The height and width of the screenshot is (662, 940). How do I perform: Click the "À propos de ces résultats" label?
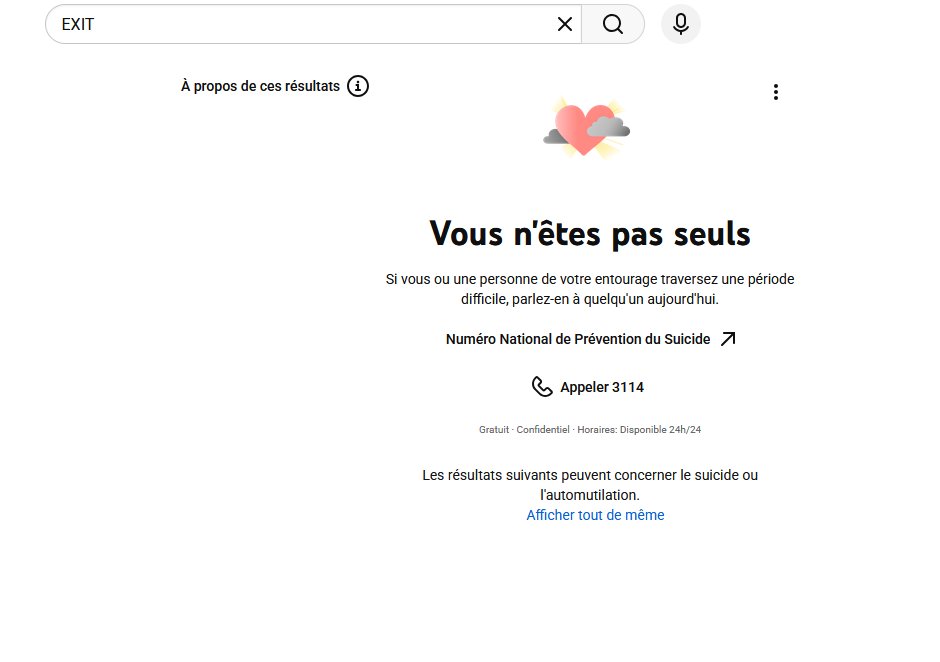click(259, 86)
